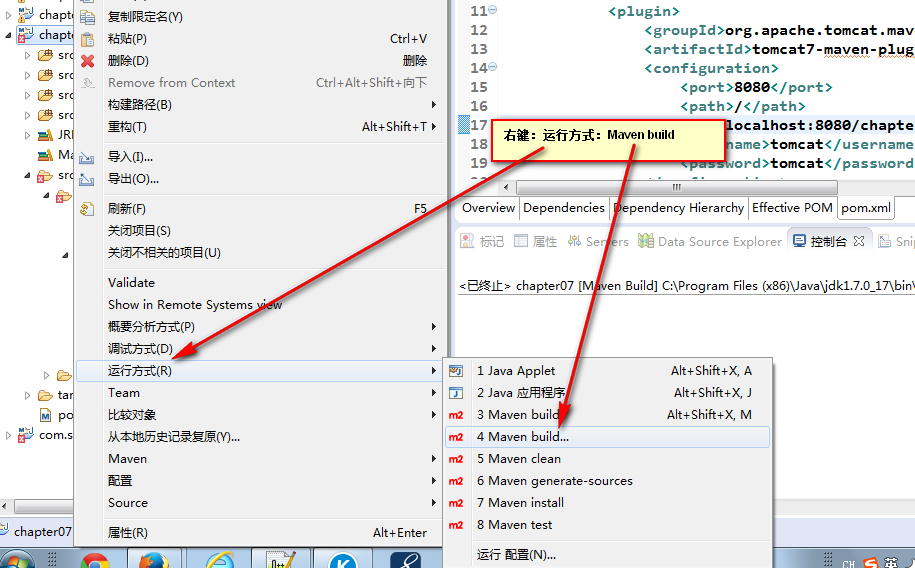
Task: Switch to the Dependency Hierarchy tab
Action: point(679,208)
